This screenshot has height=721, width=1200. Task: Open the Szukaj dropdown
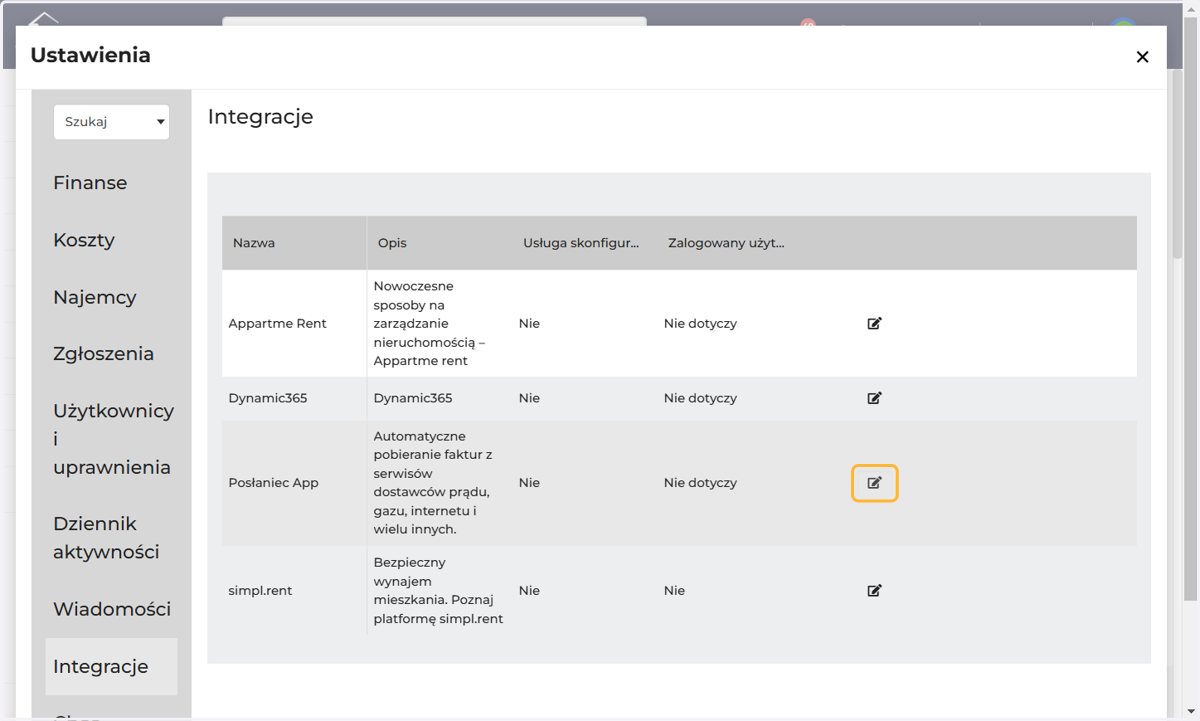tap(111, 122)
